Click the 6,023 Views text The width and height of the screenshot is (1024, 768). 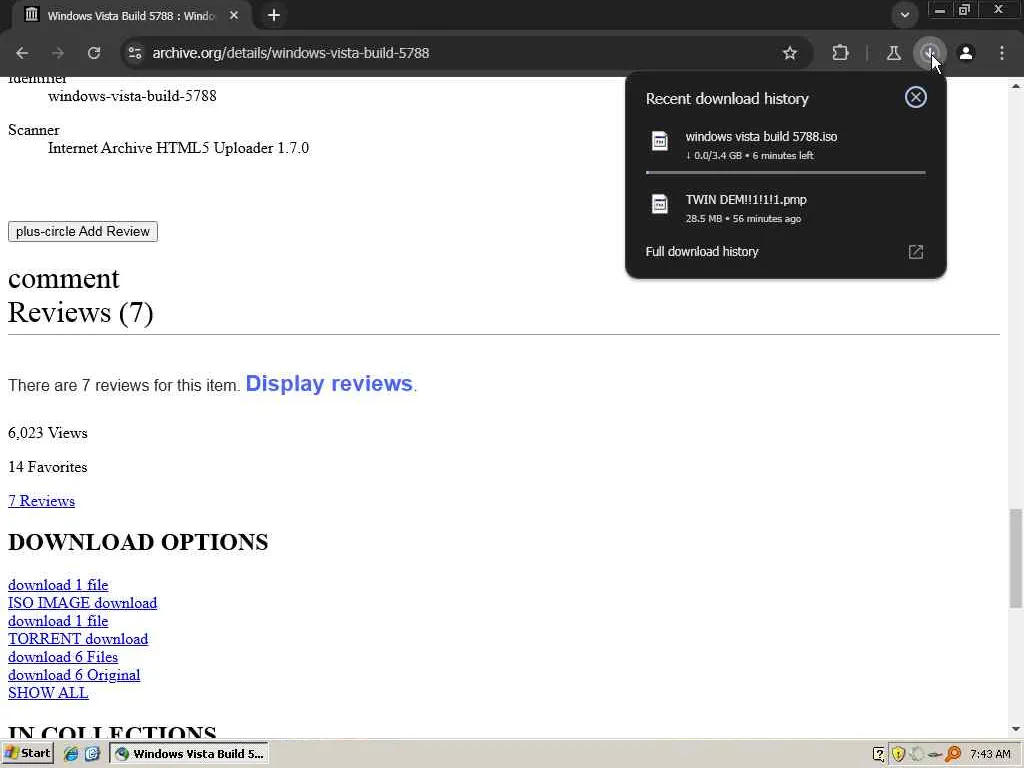[x=48, y=433]
